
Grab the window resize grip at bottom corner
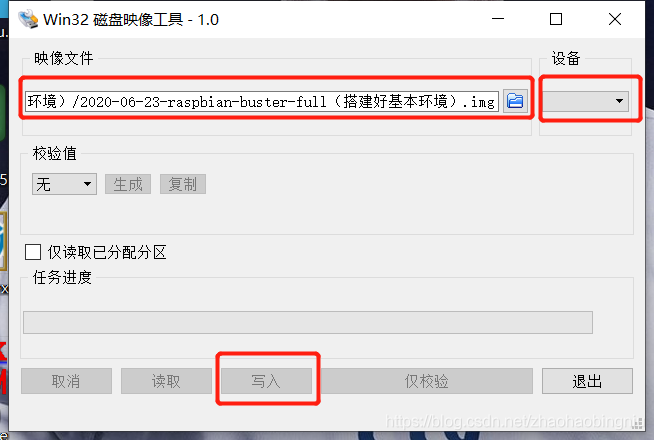click(x=637, y=424)
